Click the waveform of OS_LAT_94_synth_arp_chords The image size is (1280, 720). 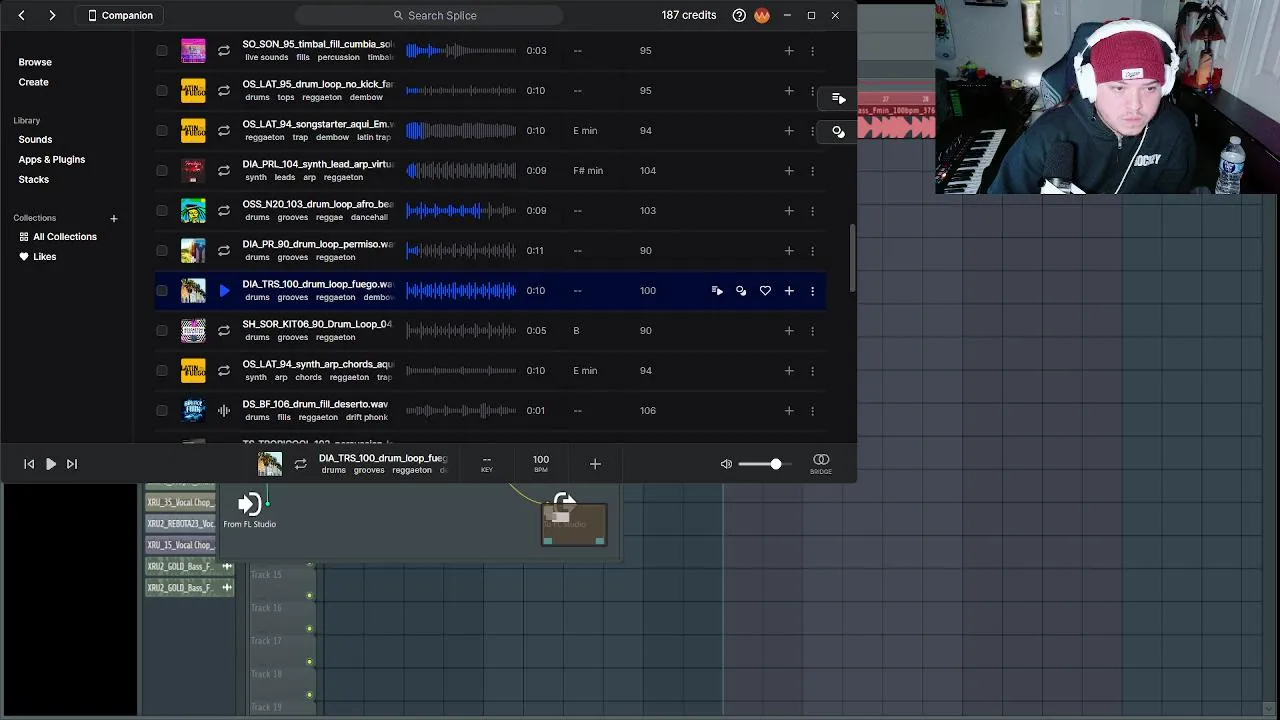click(461, 370)
